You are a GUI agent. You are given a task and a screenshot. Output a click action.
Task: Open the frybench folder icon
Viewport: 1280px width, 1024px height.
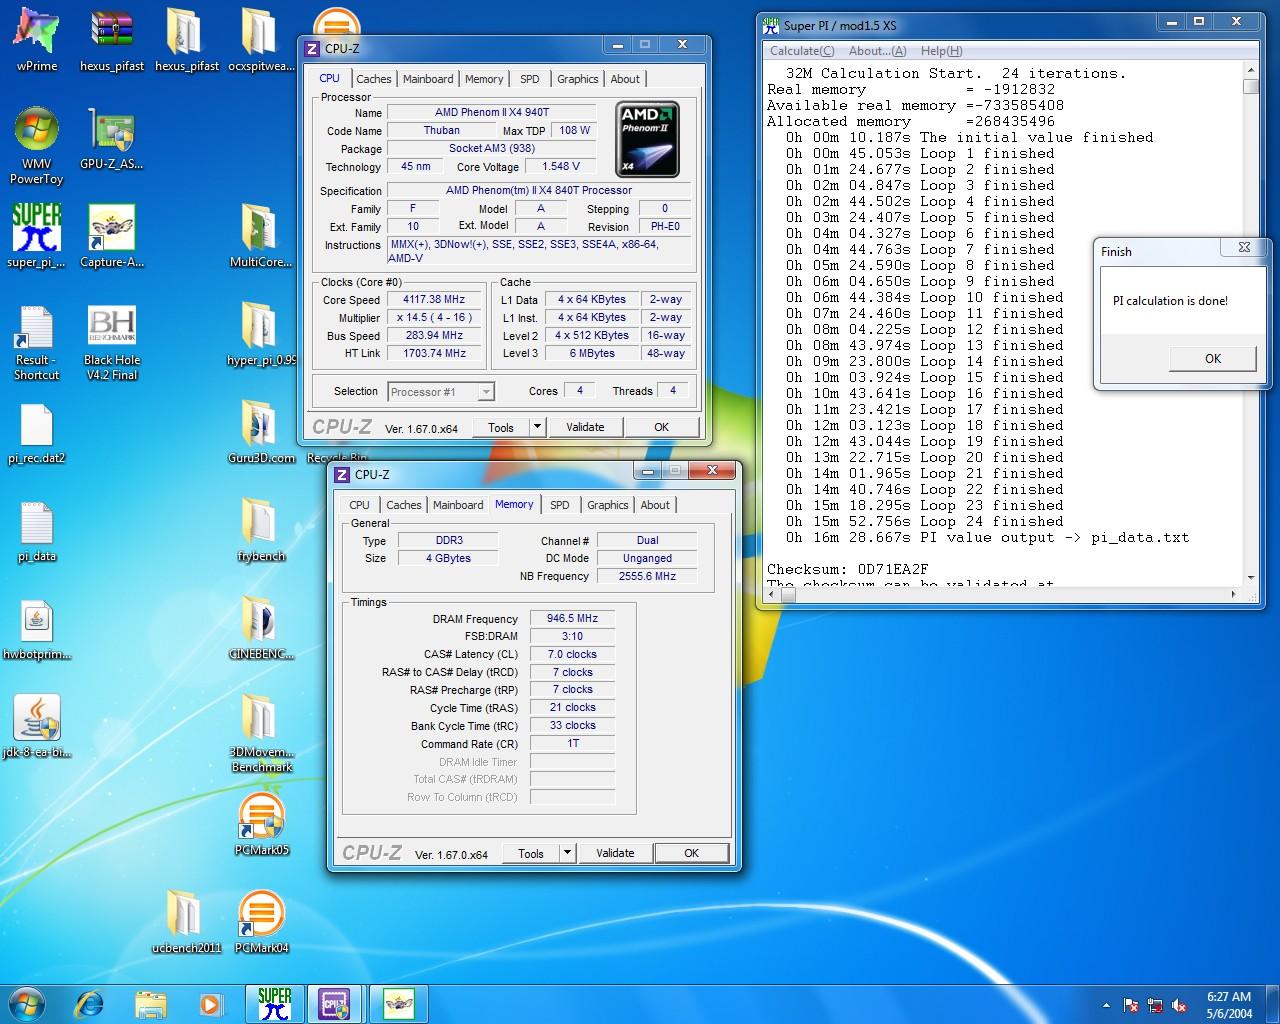[260, 530]
